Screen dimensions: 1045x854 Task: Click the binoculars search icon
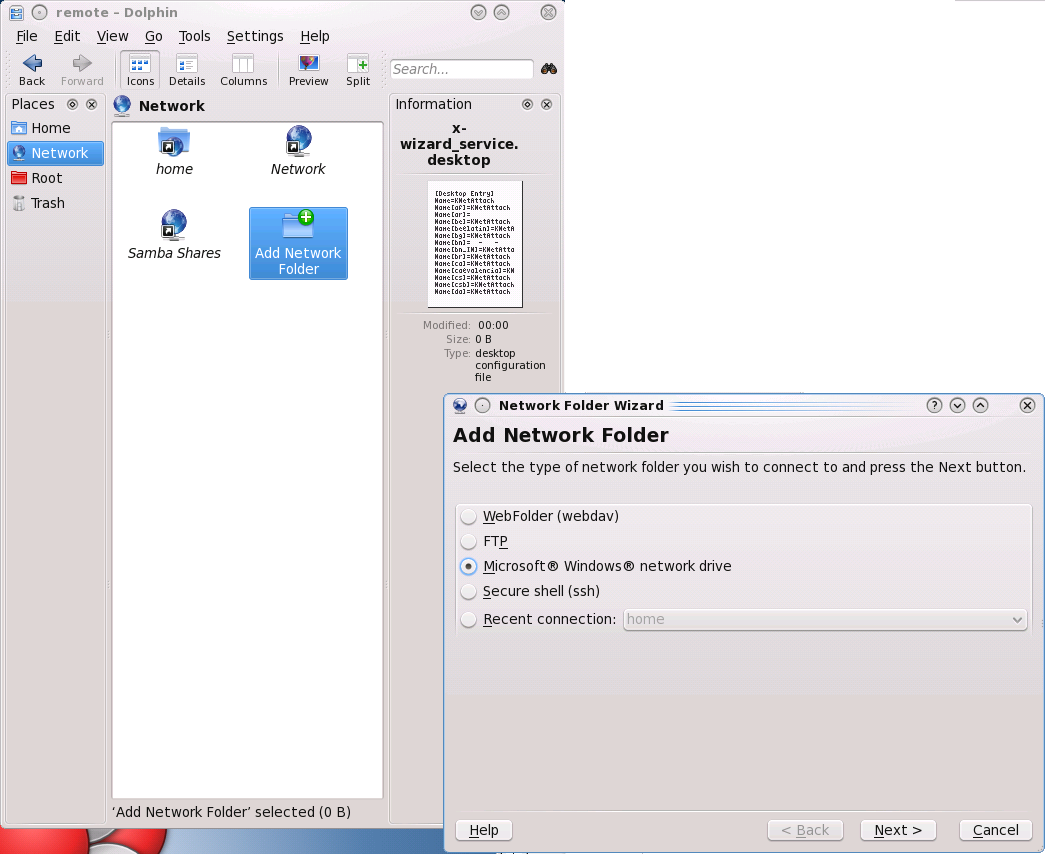(549, 69)
